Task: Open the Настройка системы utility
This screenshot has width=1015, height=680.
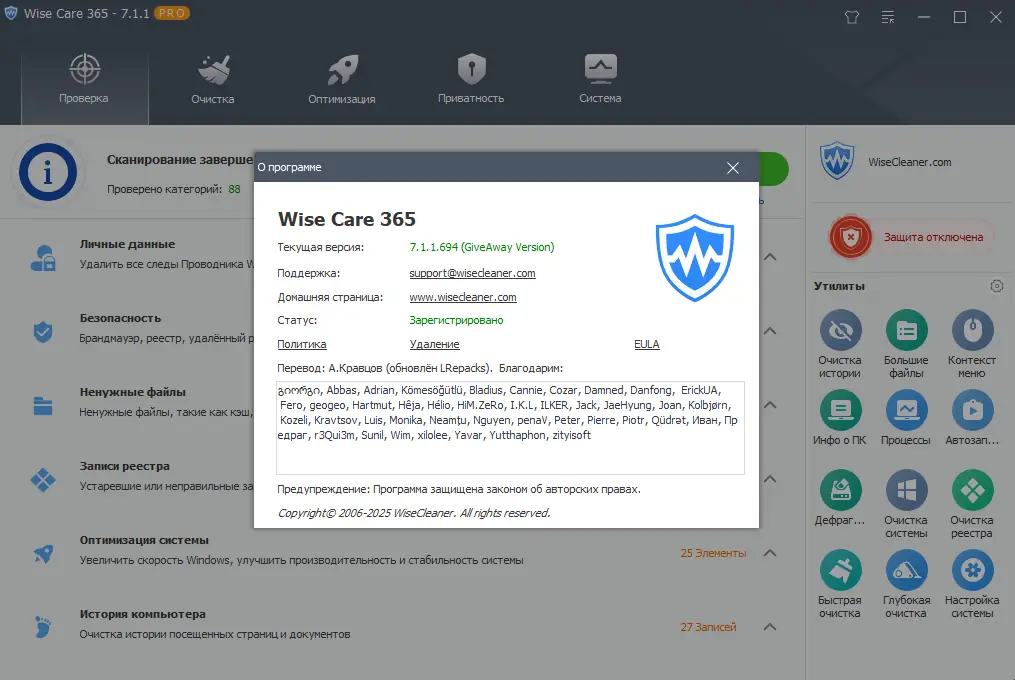Action: [972, 584]
